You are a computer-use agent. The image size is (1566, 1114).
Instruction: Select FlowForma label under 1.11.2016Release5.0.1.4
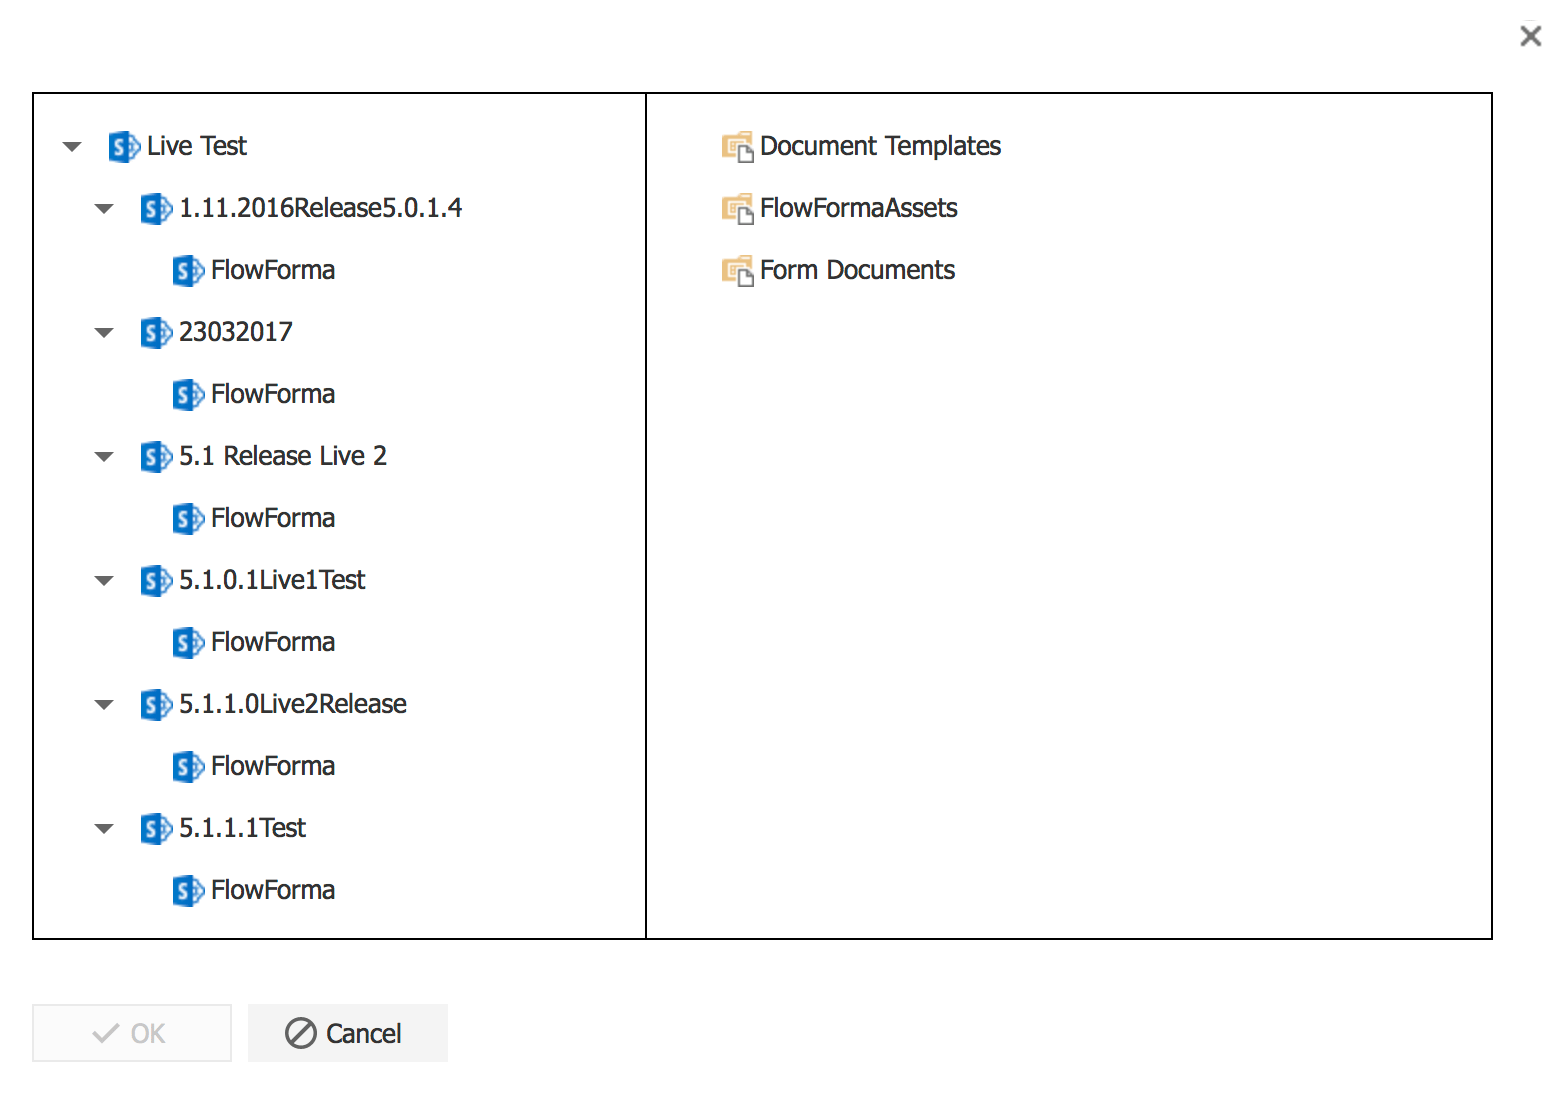point(273,270)
